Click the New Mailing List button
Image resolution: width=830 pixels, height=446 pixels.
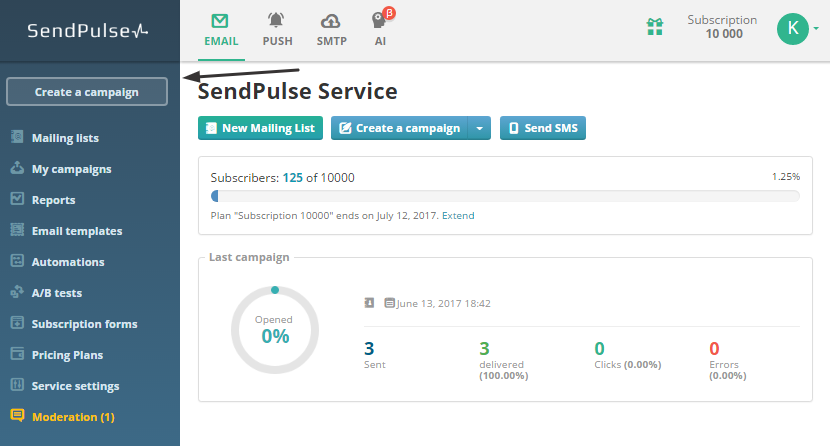(x=260, y=128)
